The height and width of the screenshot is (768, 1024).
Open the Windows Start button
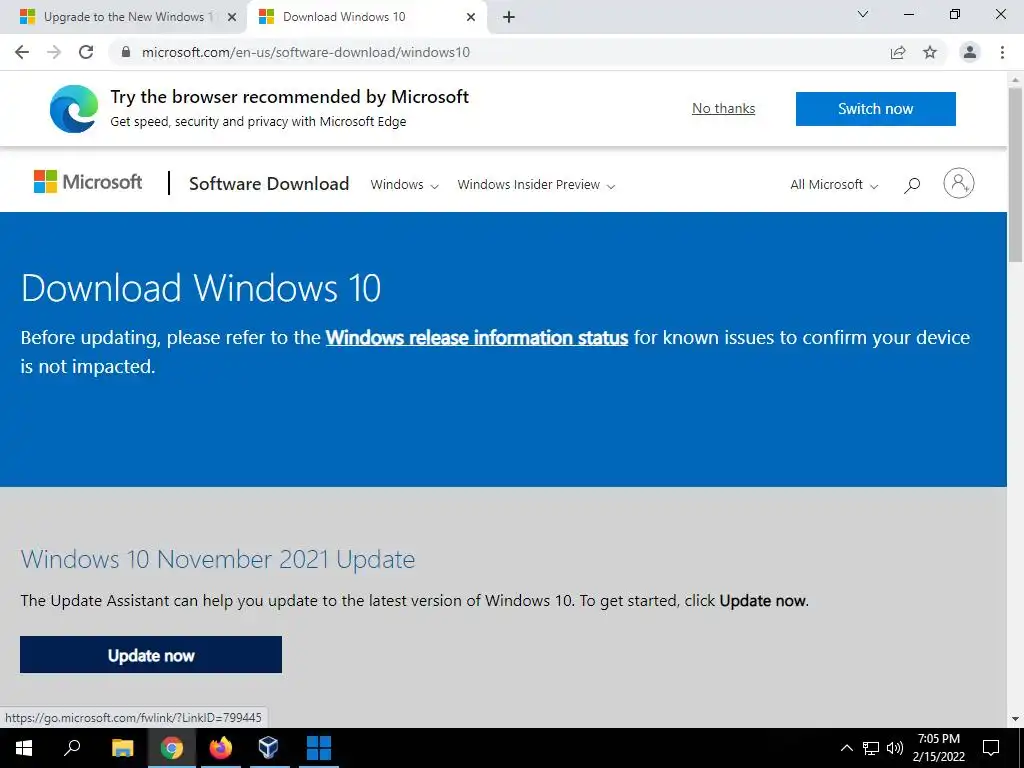pos(24,748)
